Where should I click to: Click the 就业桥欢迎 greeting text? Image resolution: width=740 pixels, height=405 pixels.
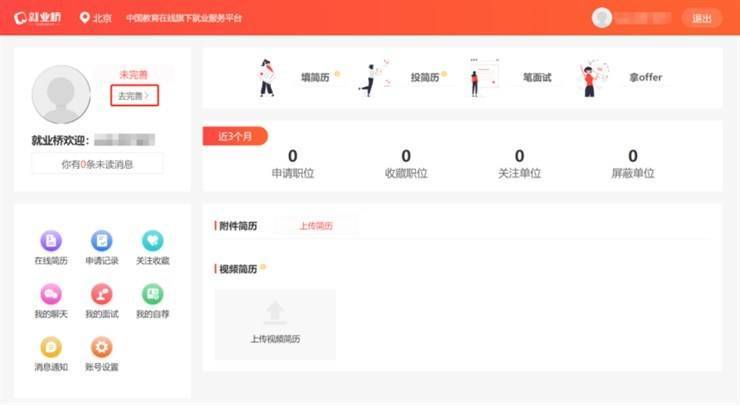[x=60, y=140]
